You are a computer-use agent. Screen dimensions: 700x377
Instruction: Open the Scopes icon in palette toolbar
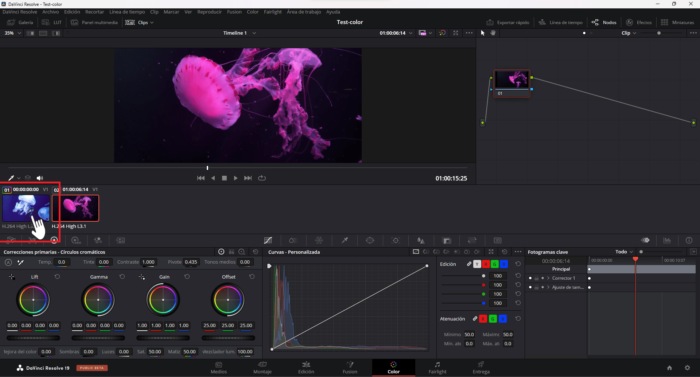[667, 240]
